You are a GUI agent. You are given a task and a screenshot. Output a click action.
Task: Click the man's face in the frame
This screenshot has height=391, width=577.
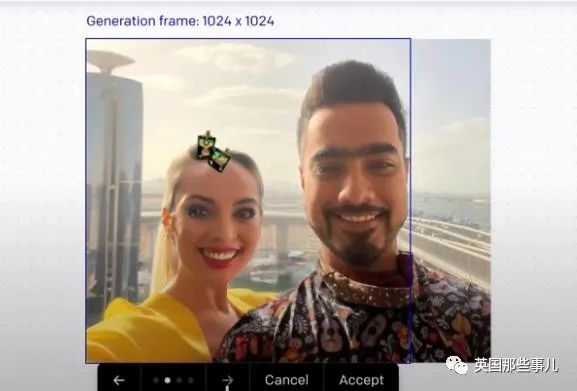tap(354, 184)
